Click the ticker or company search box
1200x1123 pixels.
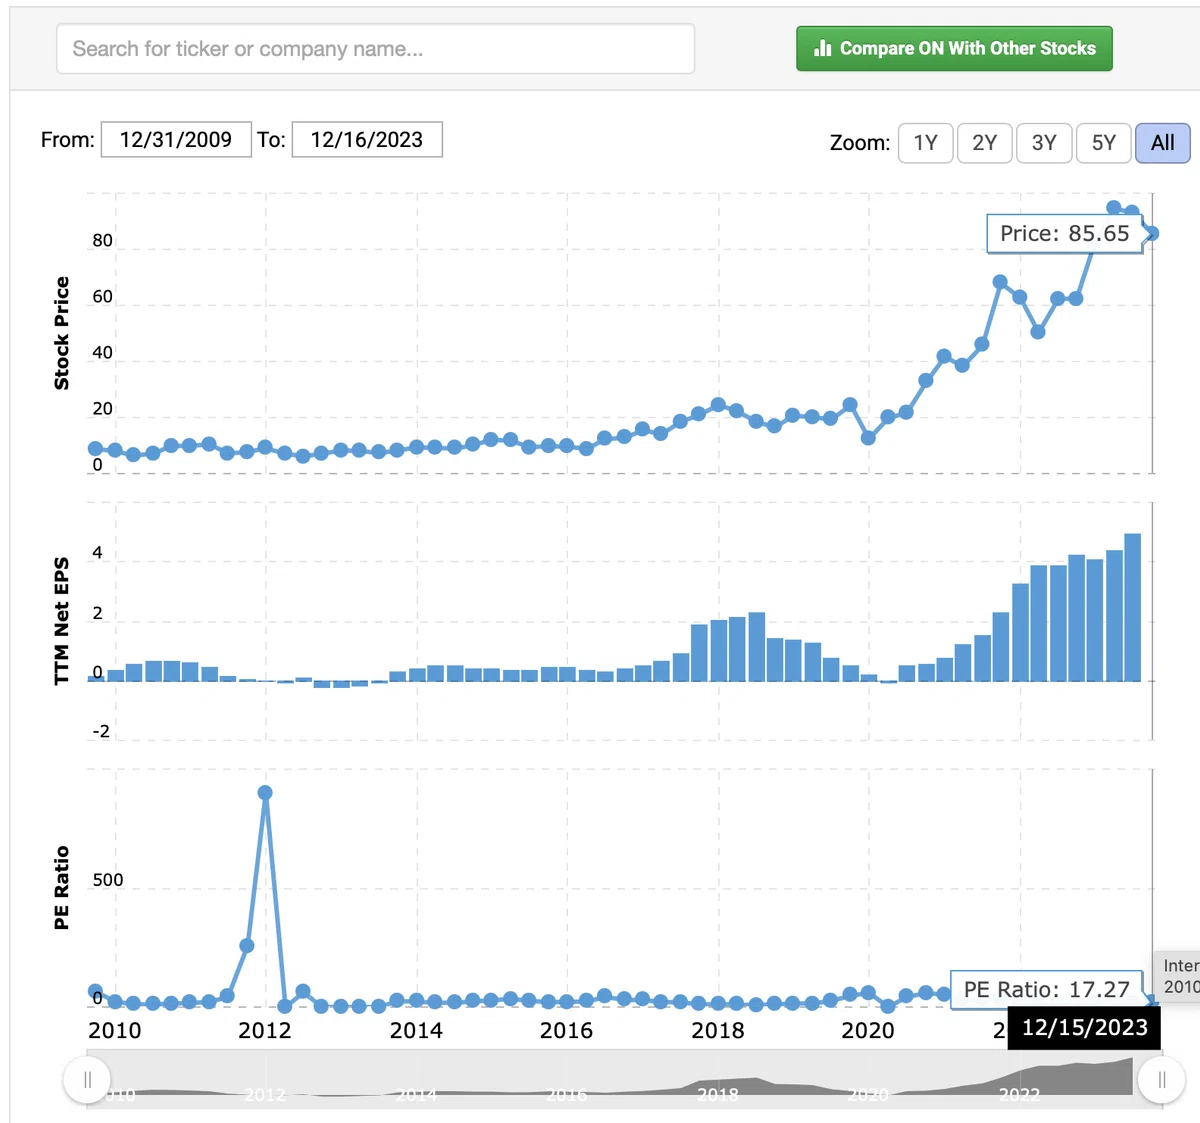375,49
